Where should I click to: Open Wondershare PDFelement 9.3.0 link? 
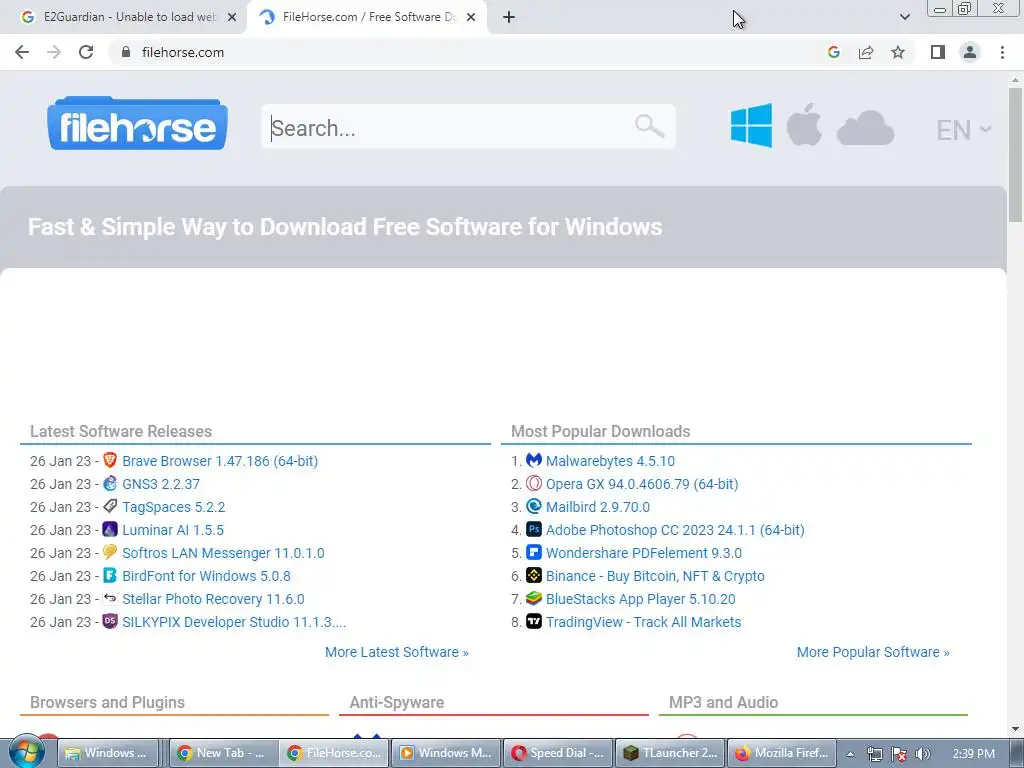pyautogui.click(x=644, y=553)
